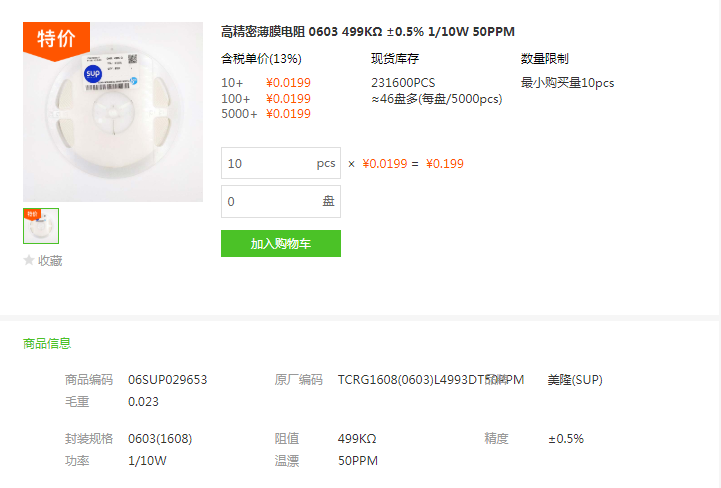Viewport: 721px width, 488px height.
Task: Click the 加入购物车 add to cart button
Action: (281, 243)
